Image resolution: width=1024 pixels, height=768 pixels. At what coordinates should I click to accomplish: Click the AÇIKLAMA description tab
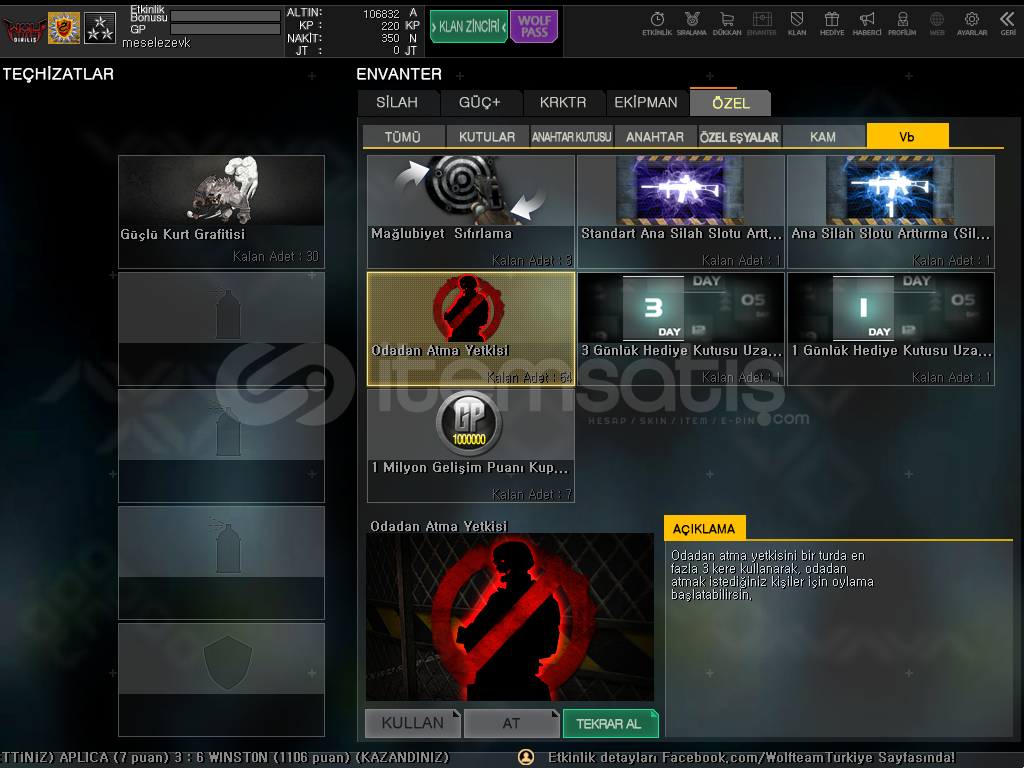click(x=704, y=528)
